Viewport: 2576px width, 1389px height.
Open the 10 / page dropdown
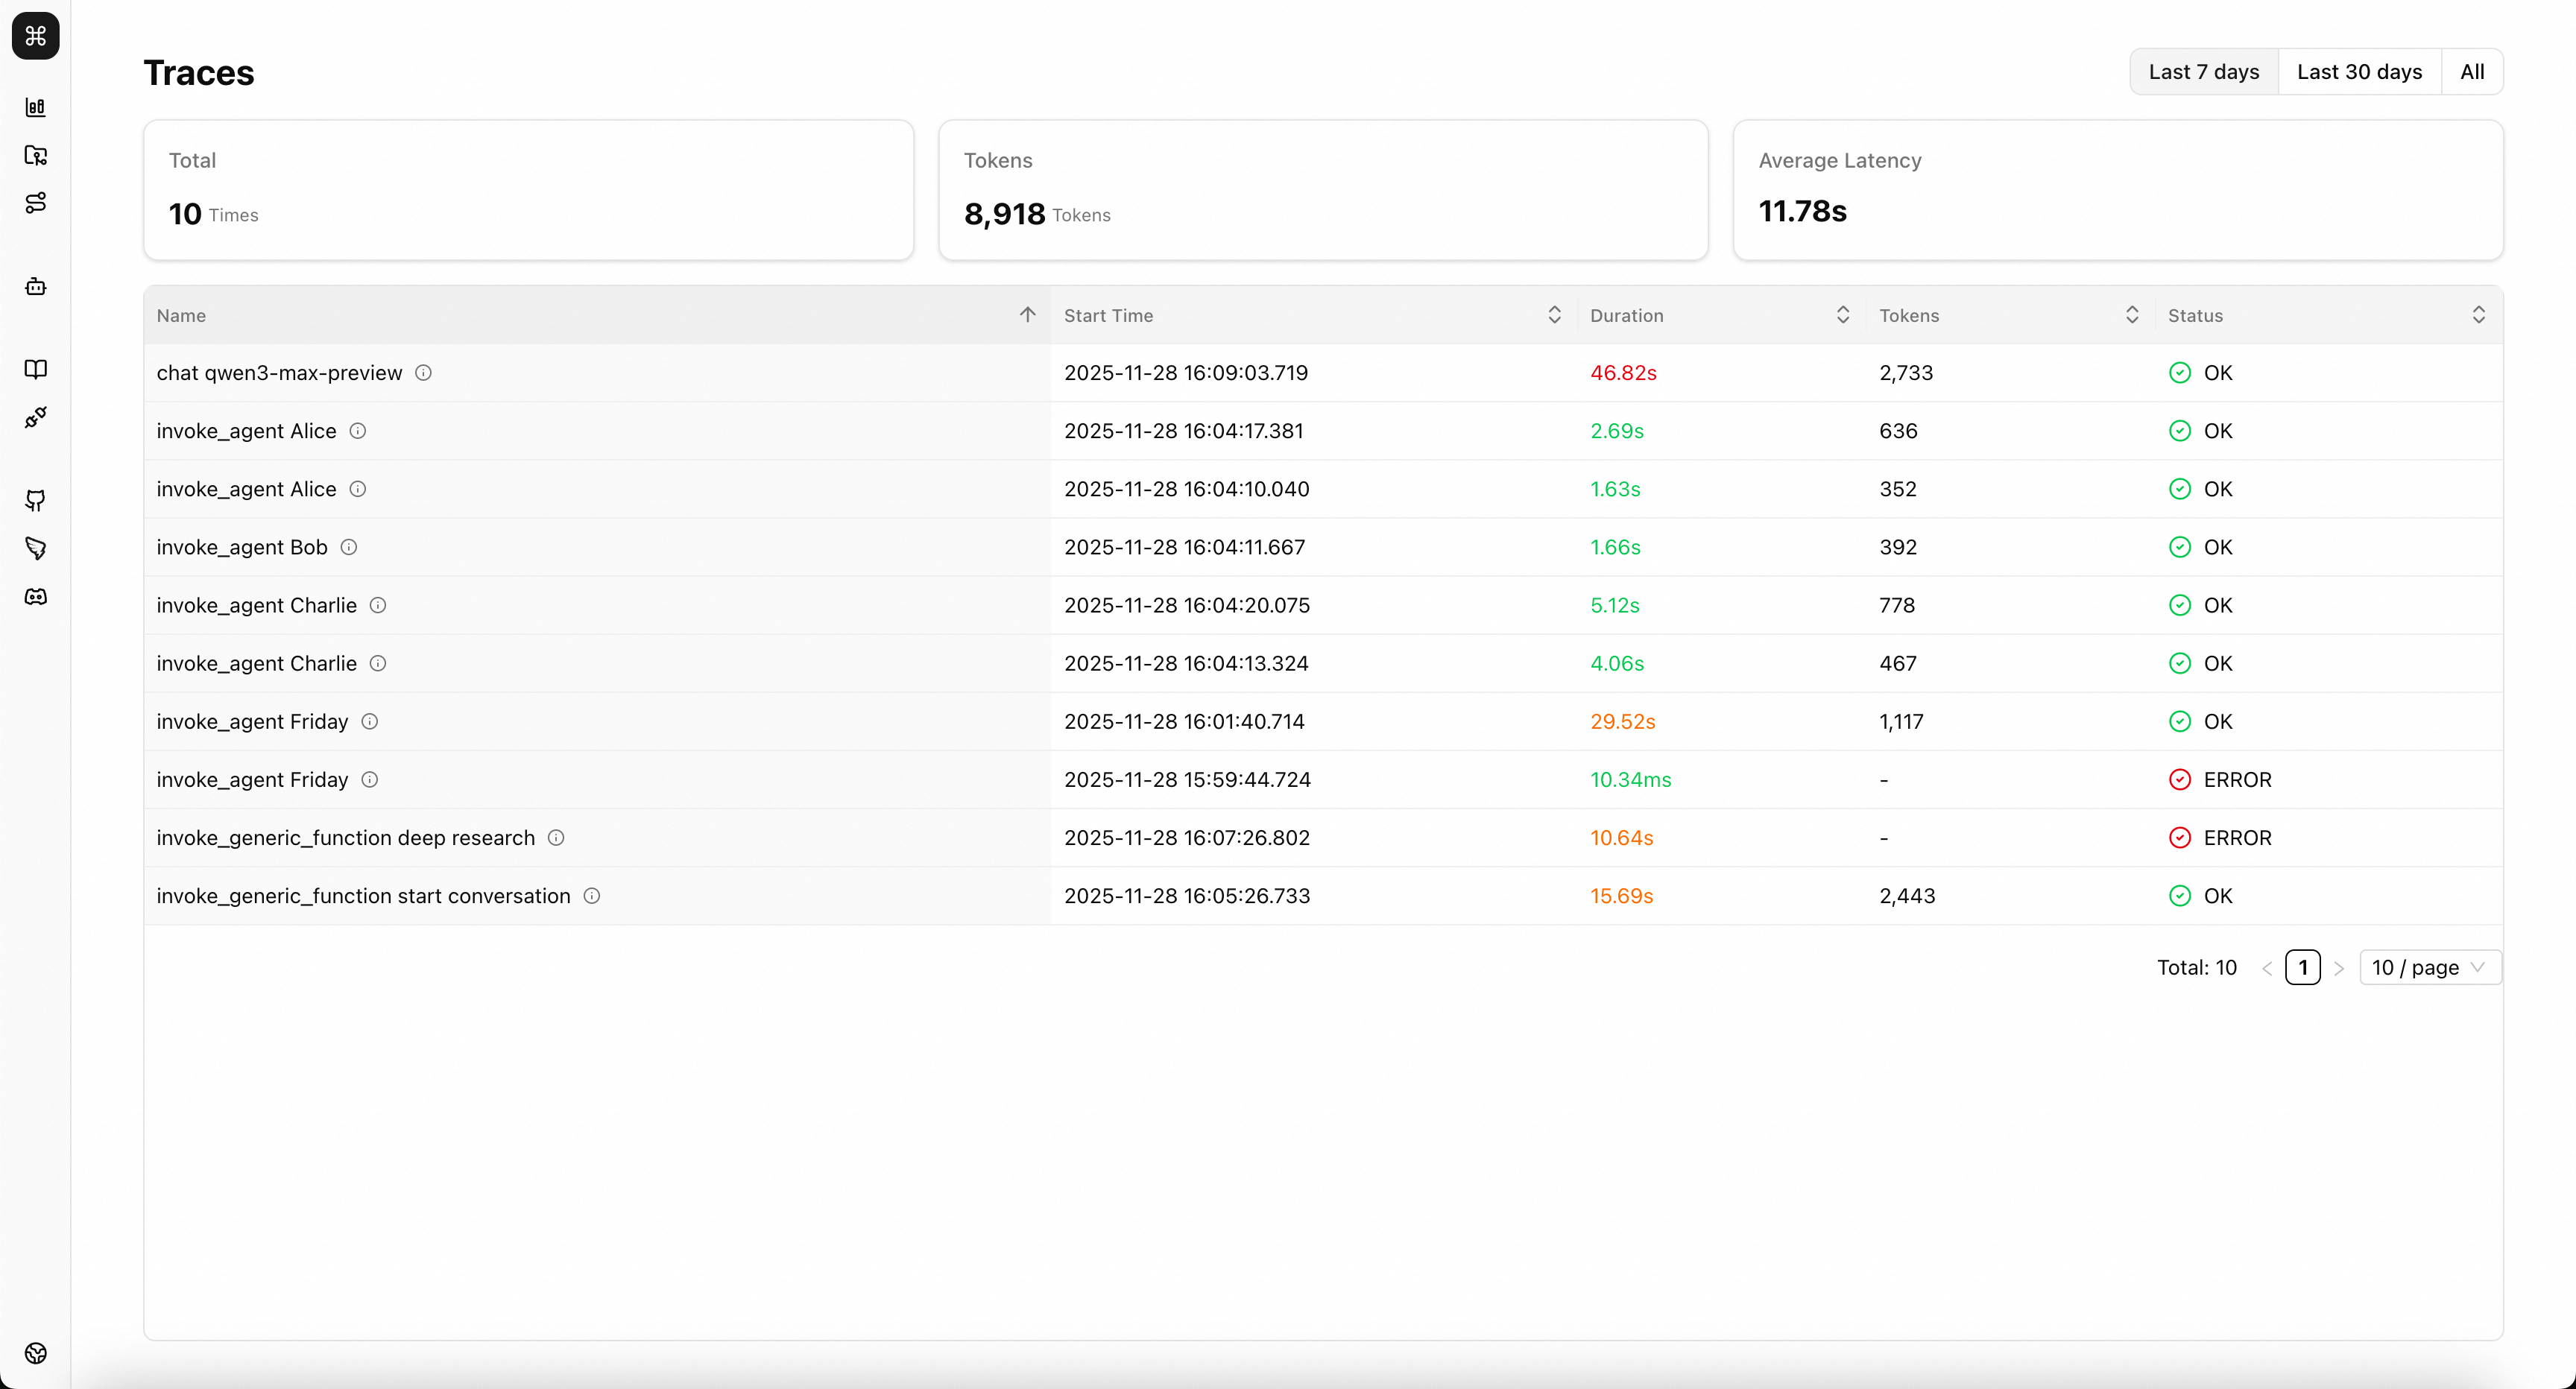(x=2429, y=967)
